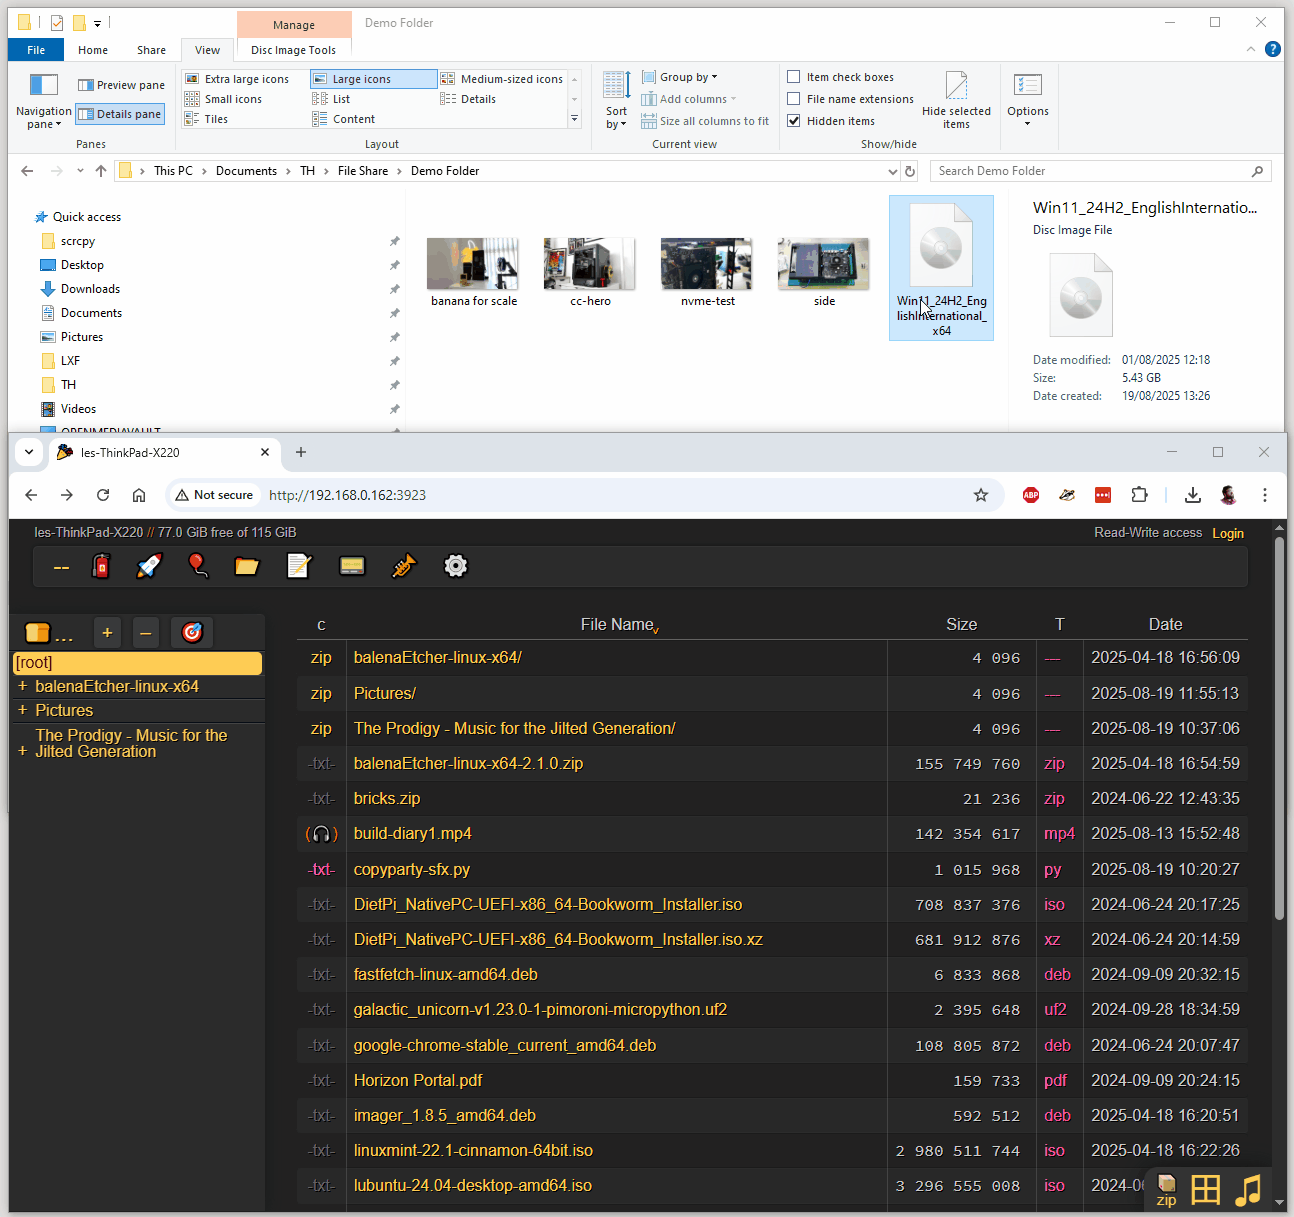
Task: Click the rocket upload icon in copyparty
Action: click(x=149, y=566)
